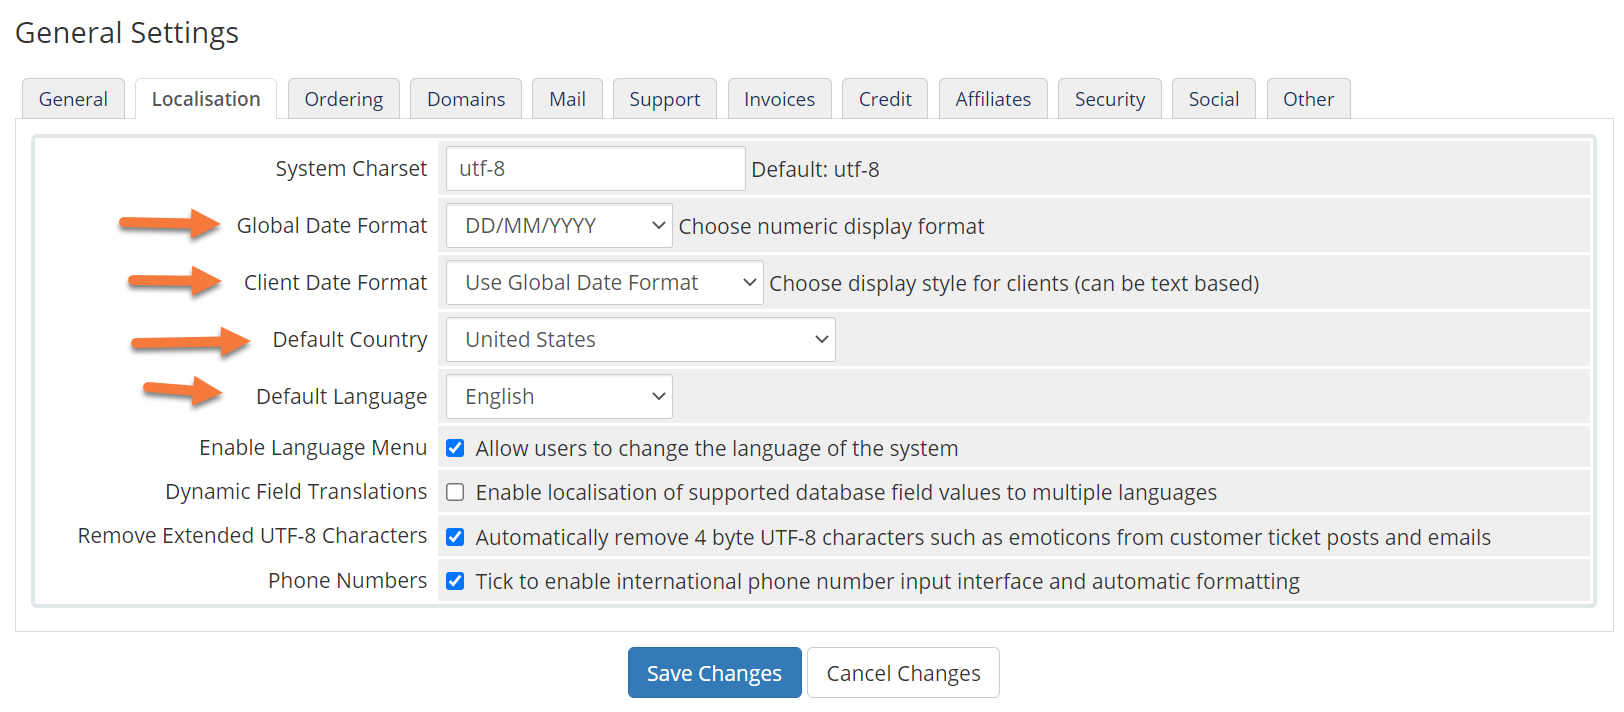Disable the Phone Numbers checkbox
The image size is (1624, 712).
455,581
